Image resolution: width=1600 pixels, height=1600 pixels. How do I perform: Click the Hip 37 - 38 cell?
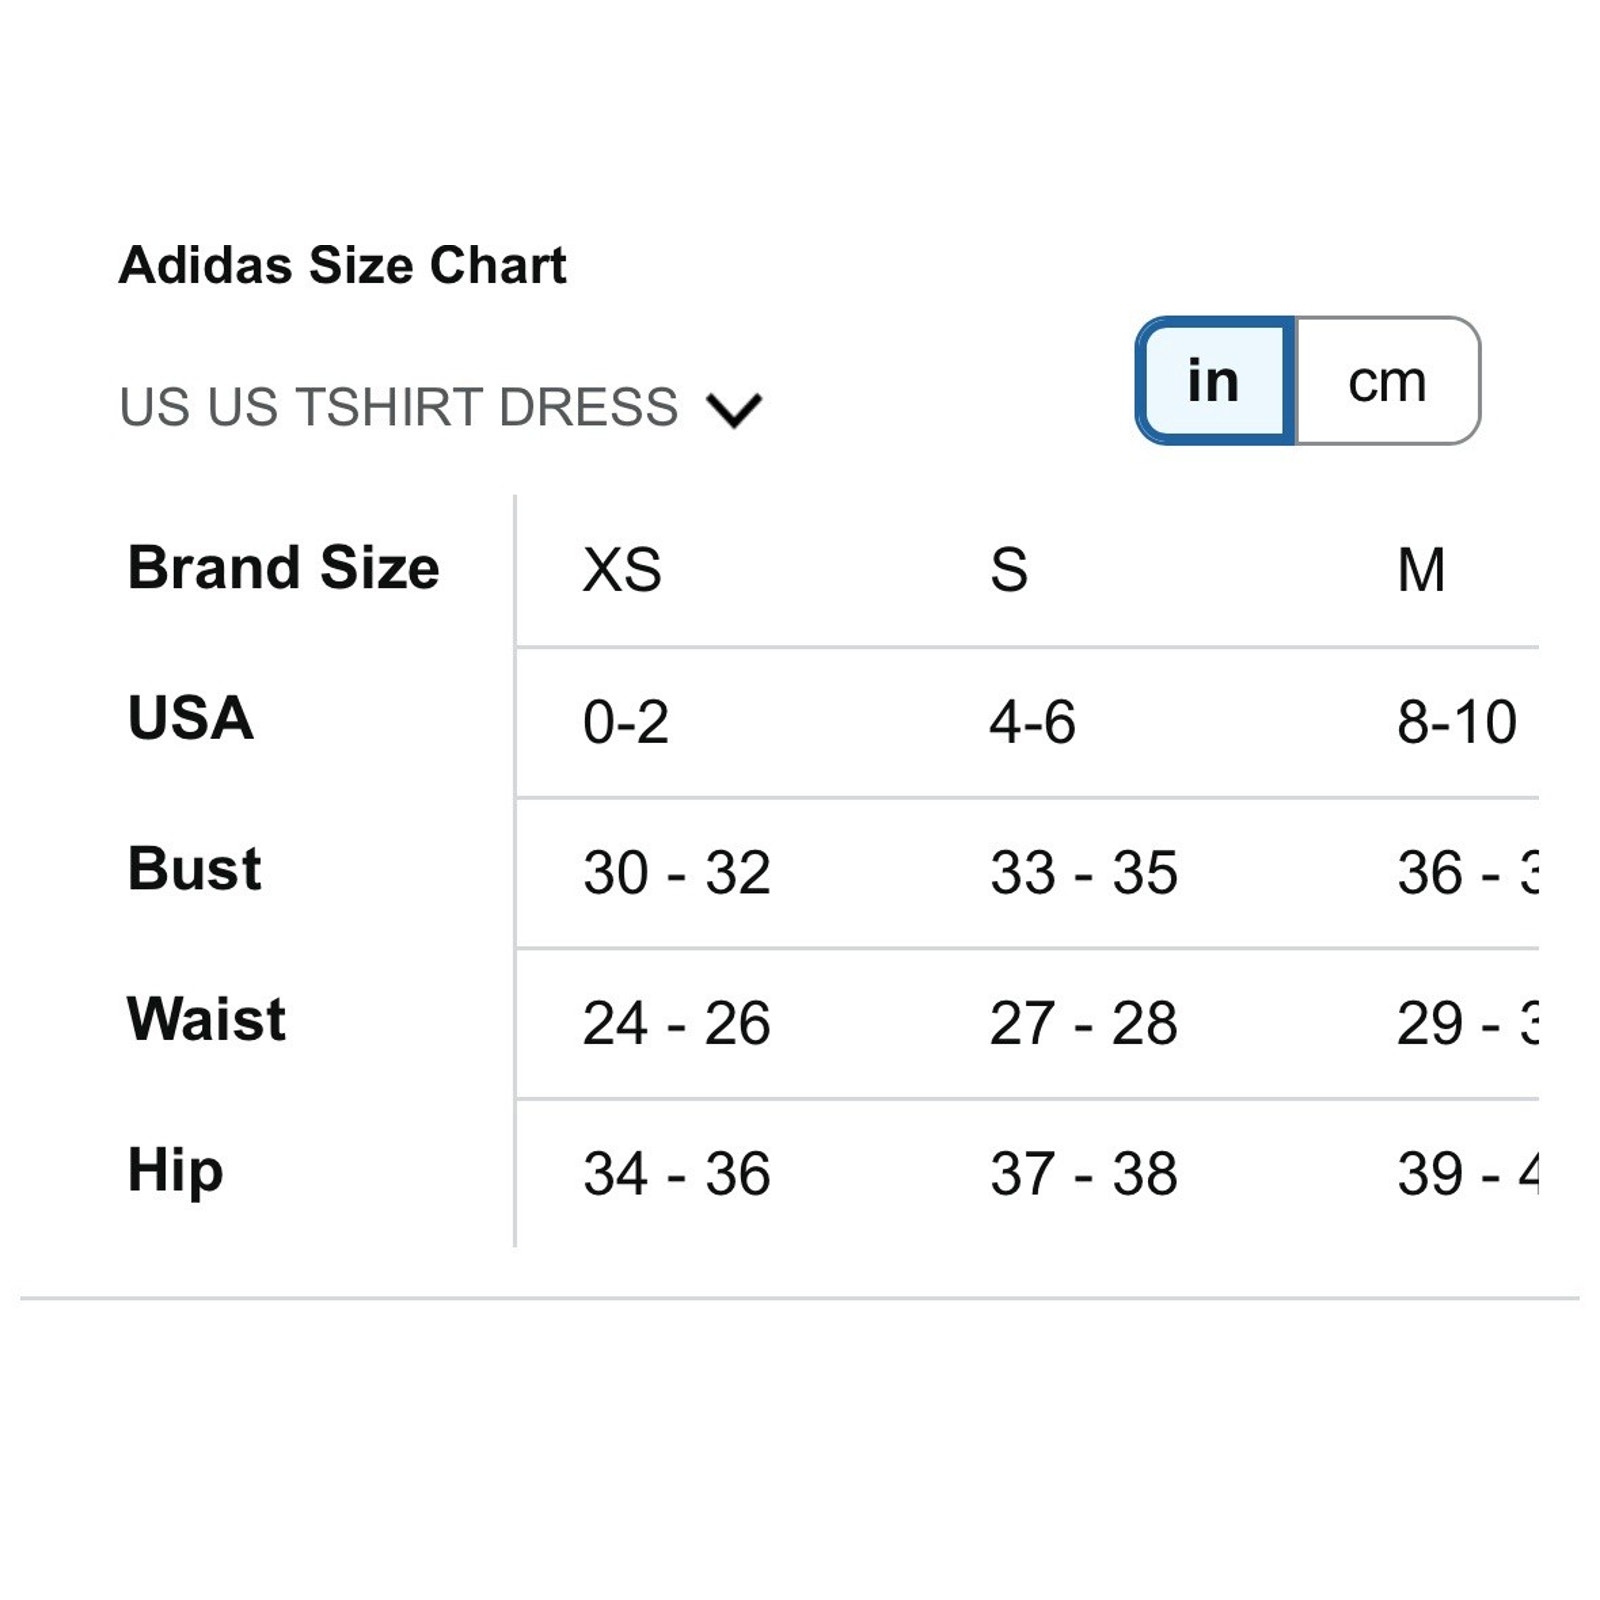coord(1084,1173)
